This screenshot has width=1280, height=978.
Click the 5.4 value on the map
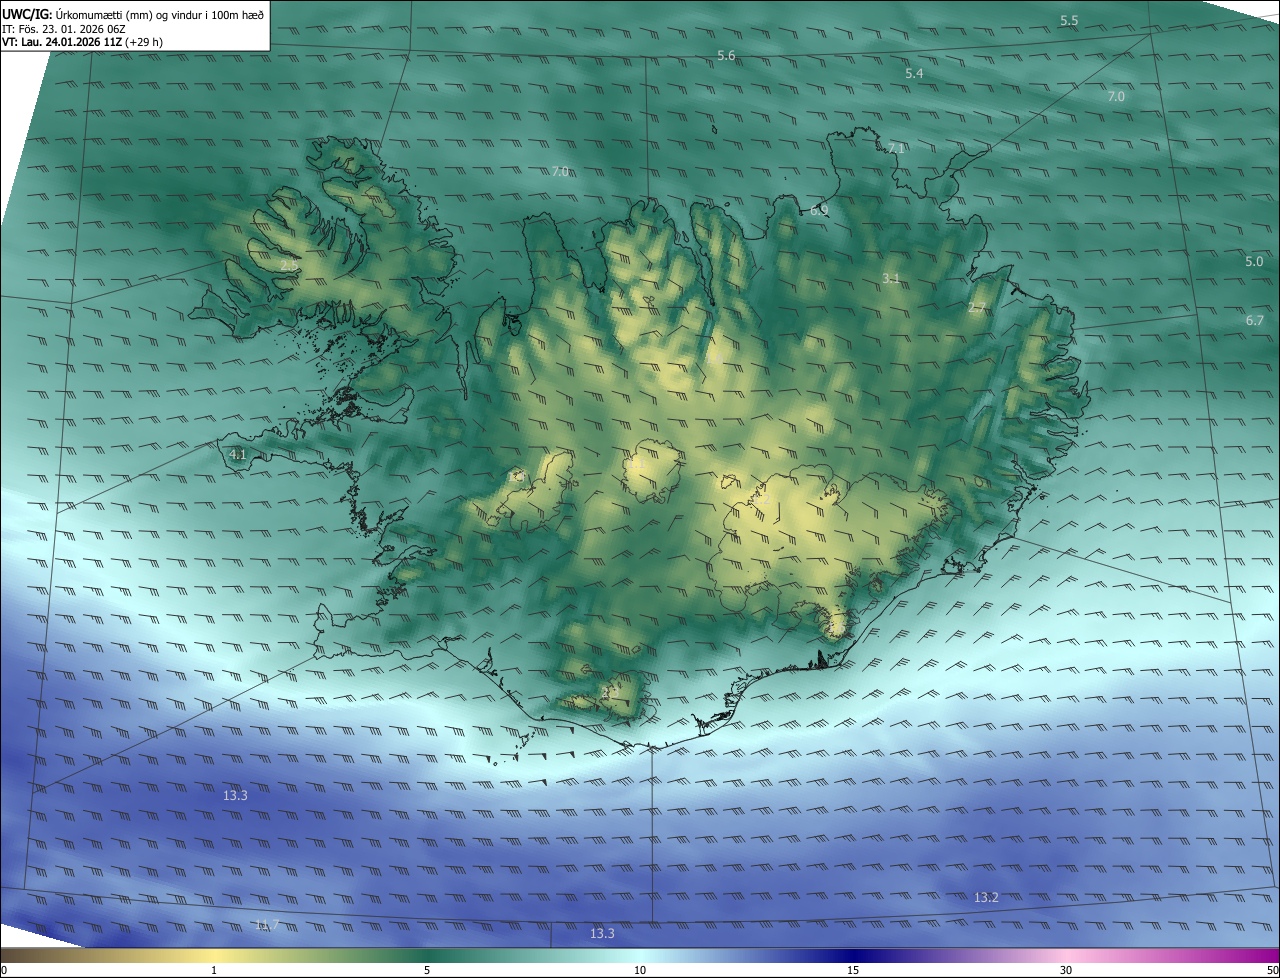(914, 74)
